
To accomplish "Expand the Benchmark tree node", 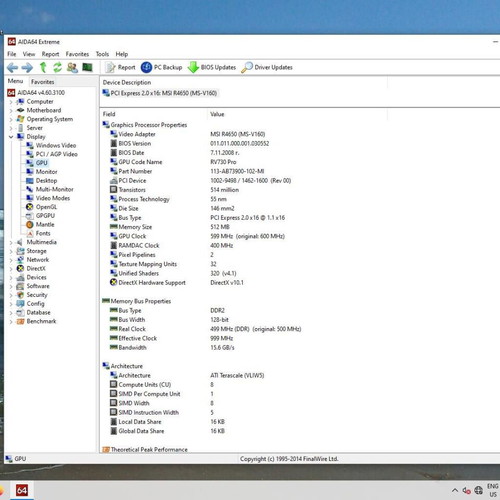I will tap(11, 322).
